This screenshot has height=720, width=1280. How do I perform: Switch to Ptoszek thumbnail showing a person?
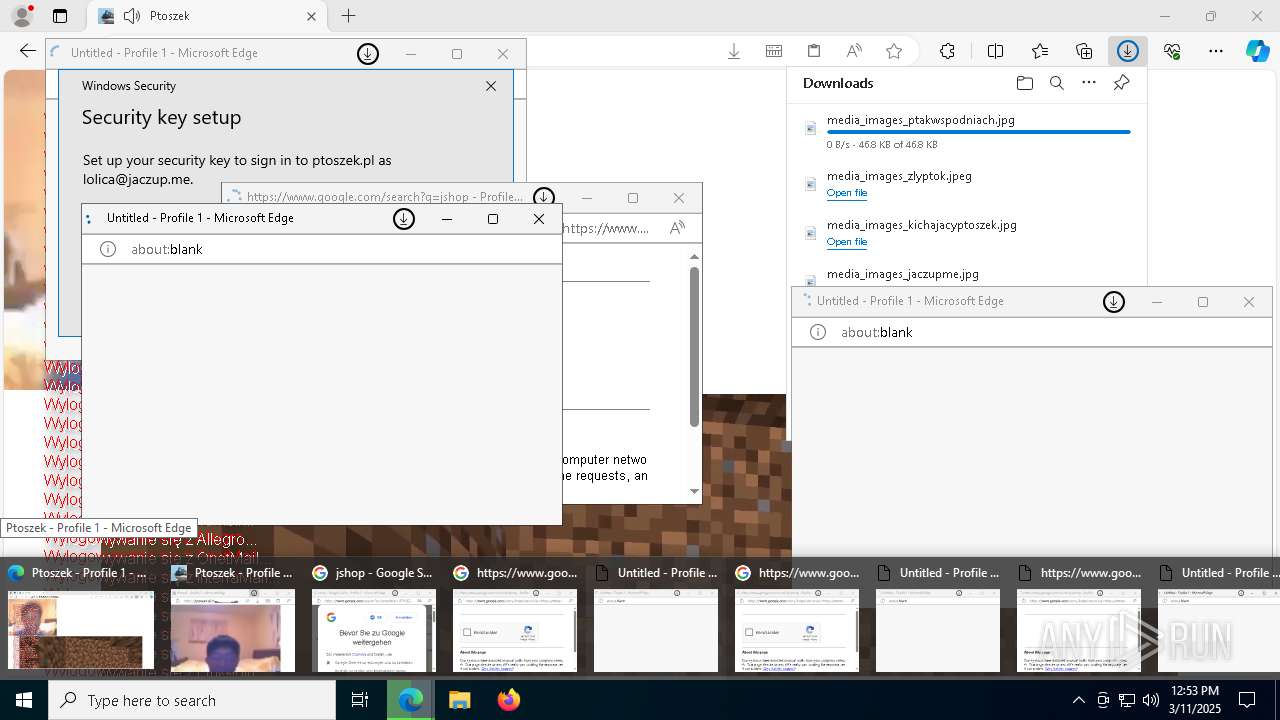(232, 617)
